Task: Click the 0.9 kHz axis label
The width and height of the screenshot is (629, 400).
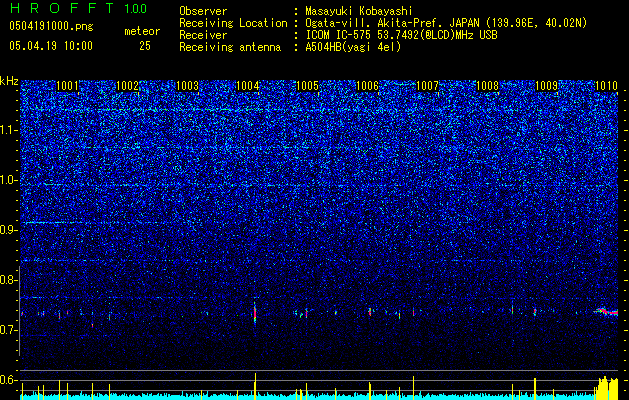Action: (x=8, y=230)
